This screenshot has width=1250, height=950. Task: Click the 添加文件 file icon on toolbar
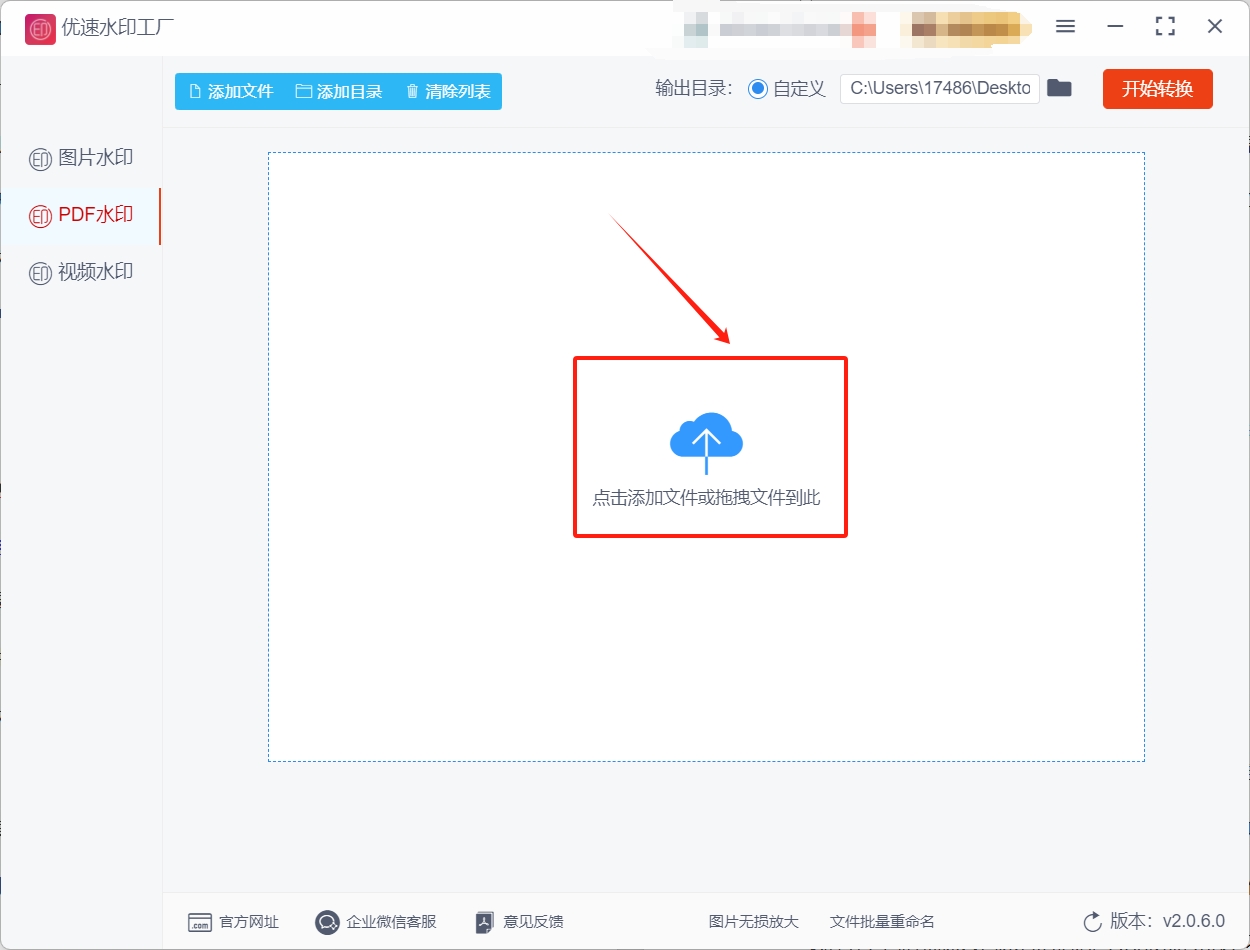(194, 91)
